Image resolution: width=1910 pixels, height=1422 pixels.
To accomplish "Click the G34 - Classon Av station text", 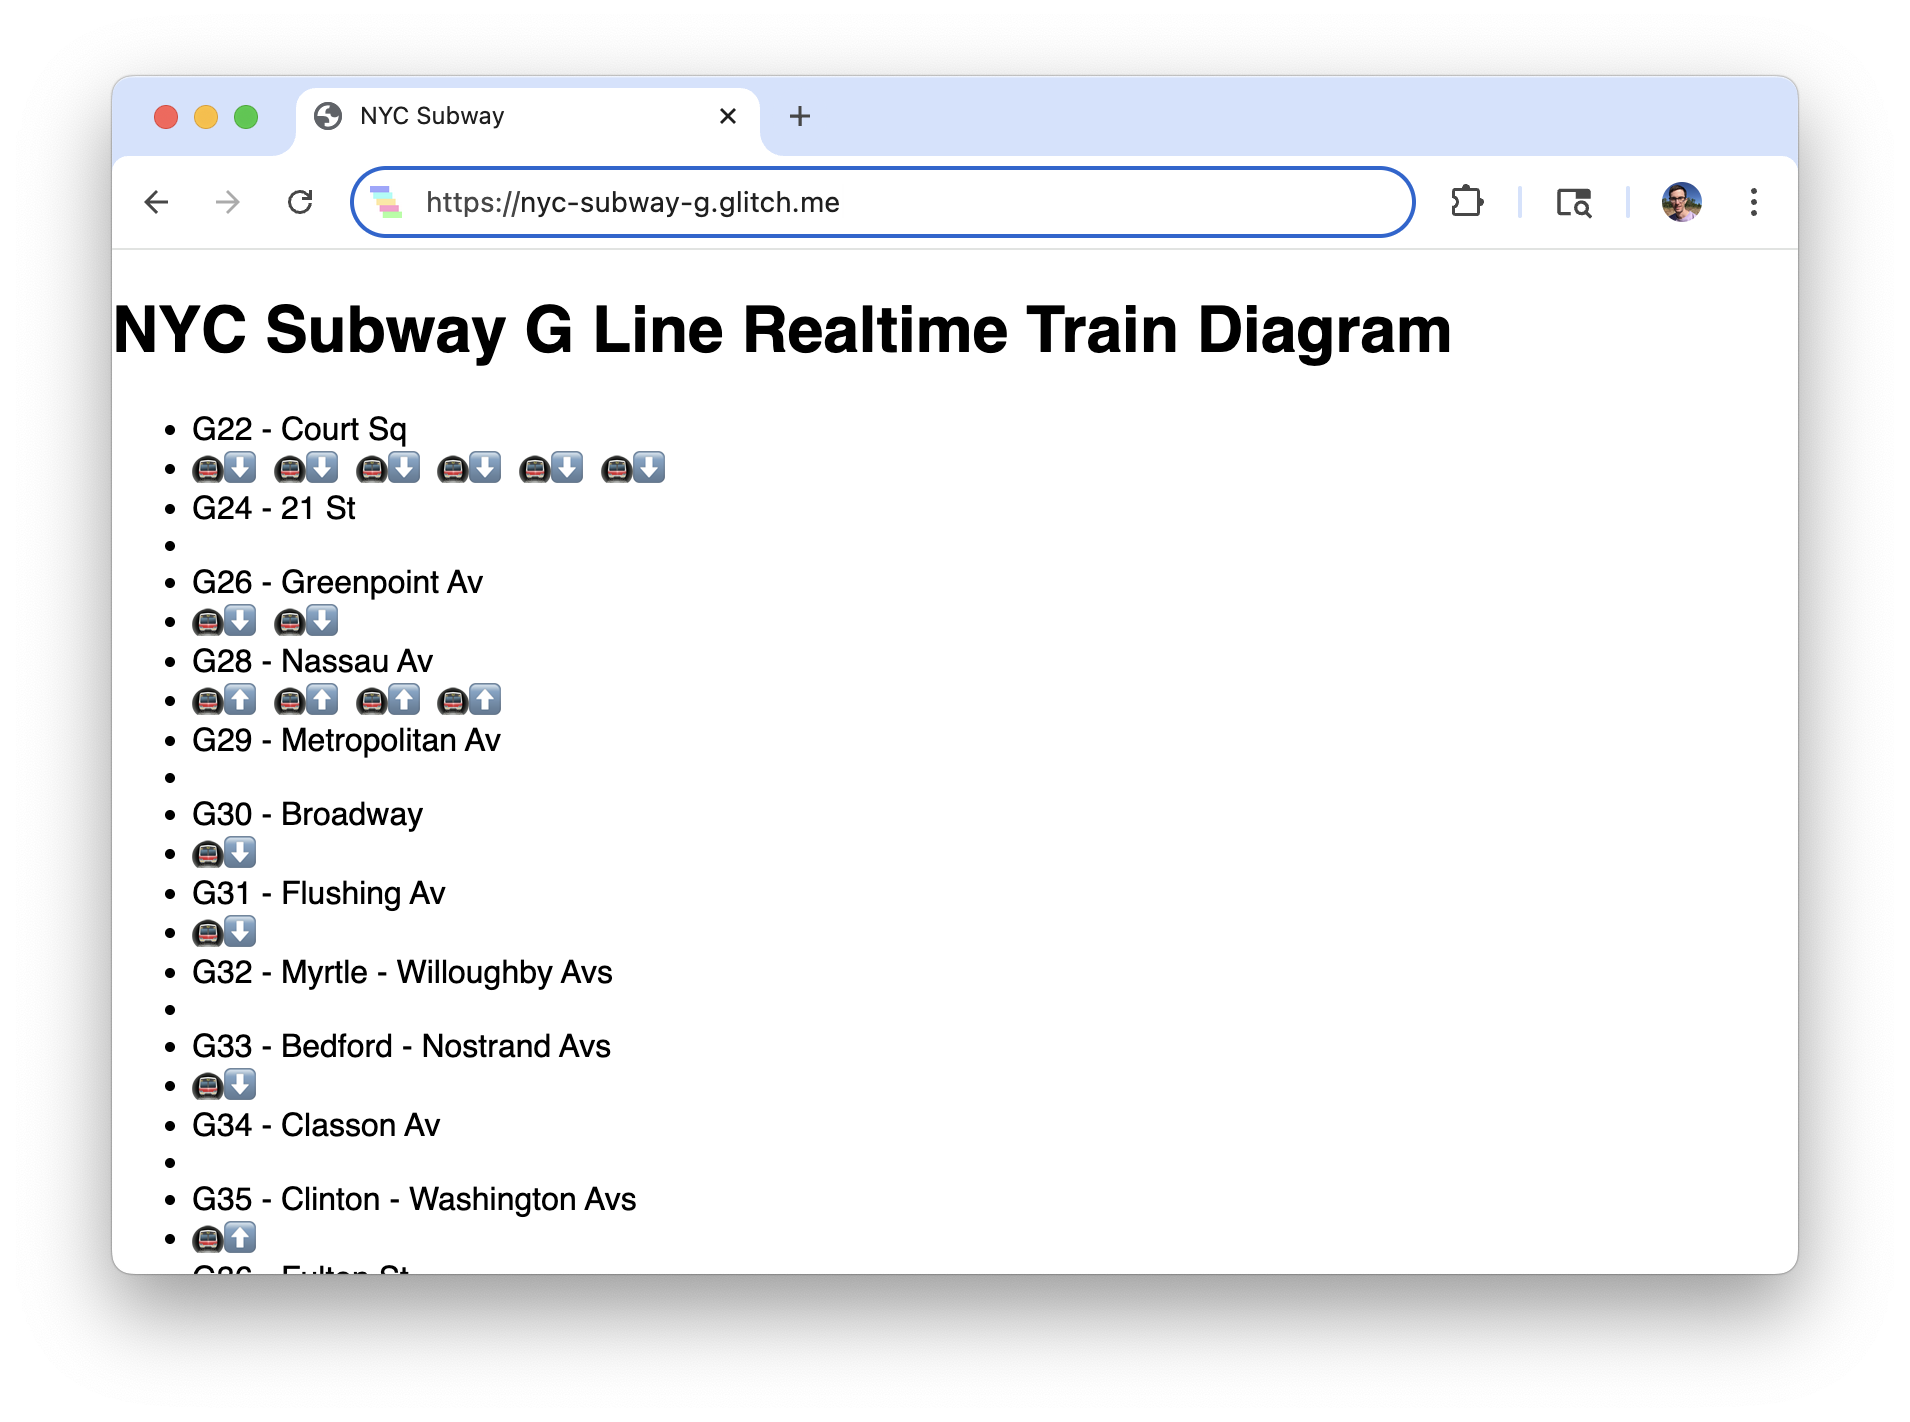I will coord(316,1125).
